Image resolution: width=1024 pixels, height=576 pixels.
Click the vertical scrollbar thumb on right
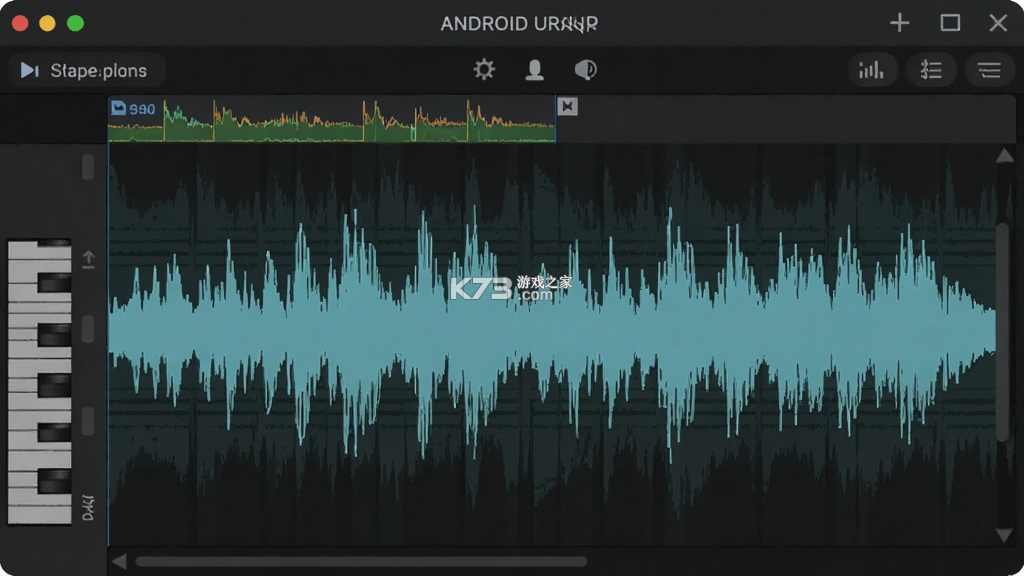point(1003,333)
